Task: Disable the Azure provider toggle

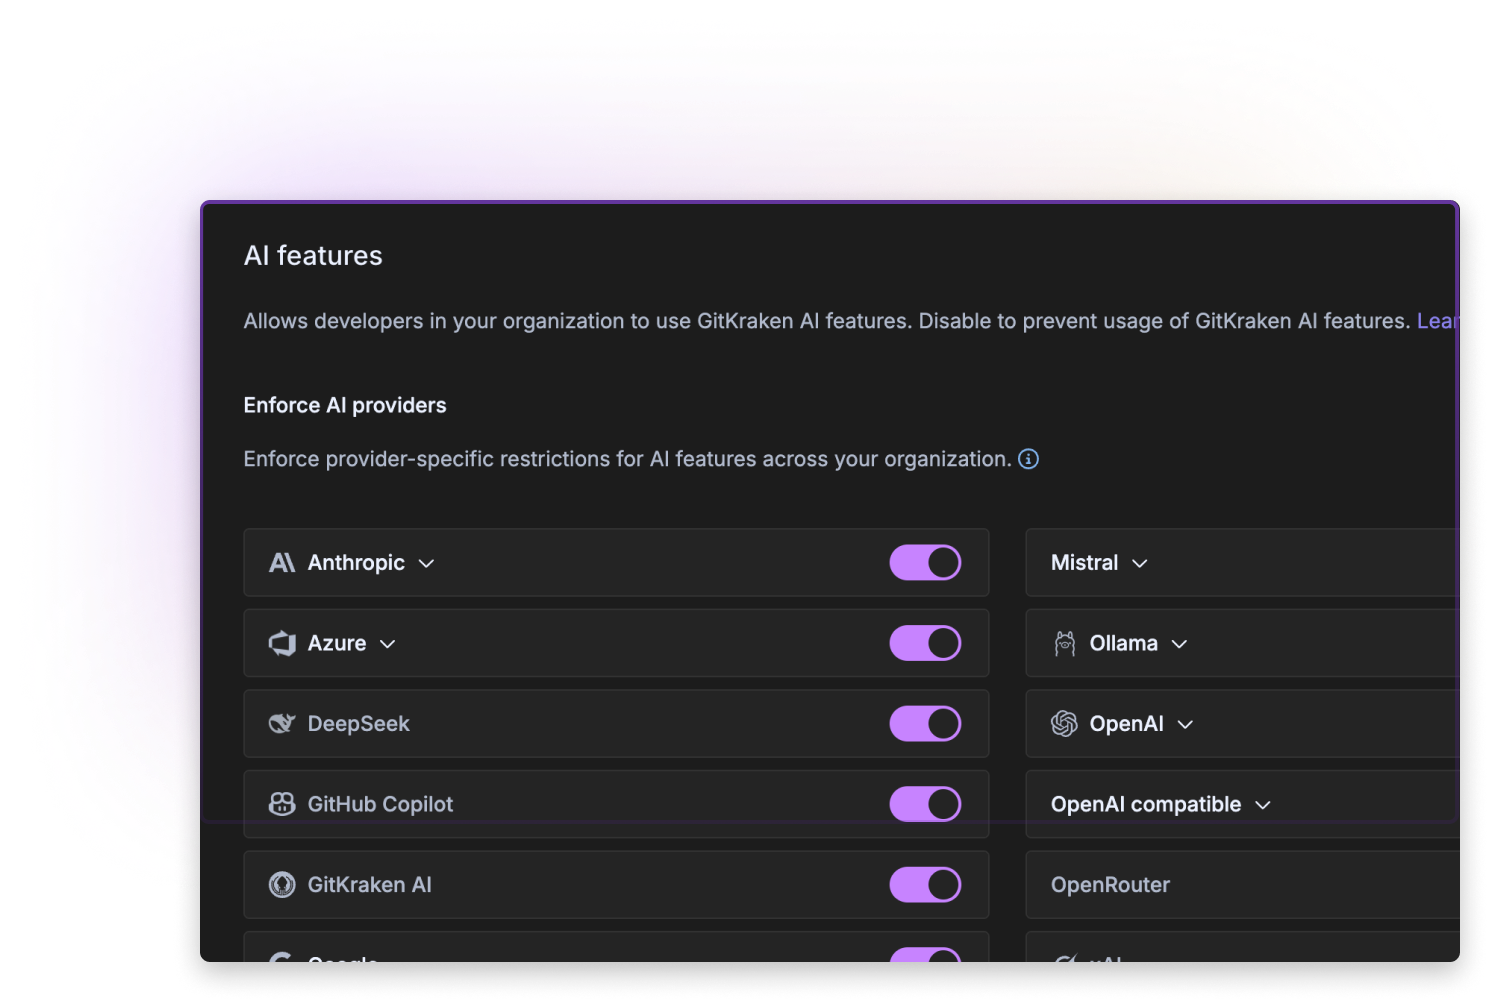Action: [925, 643]
